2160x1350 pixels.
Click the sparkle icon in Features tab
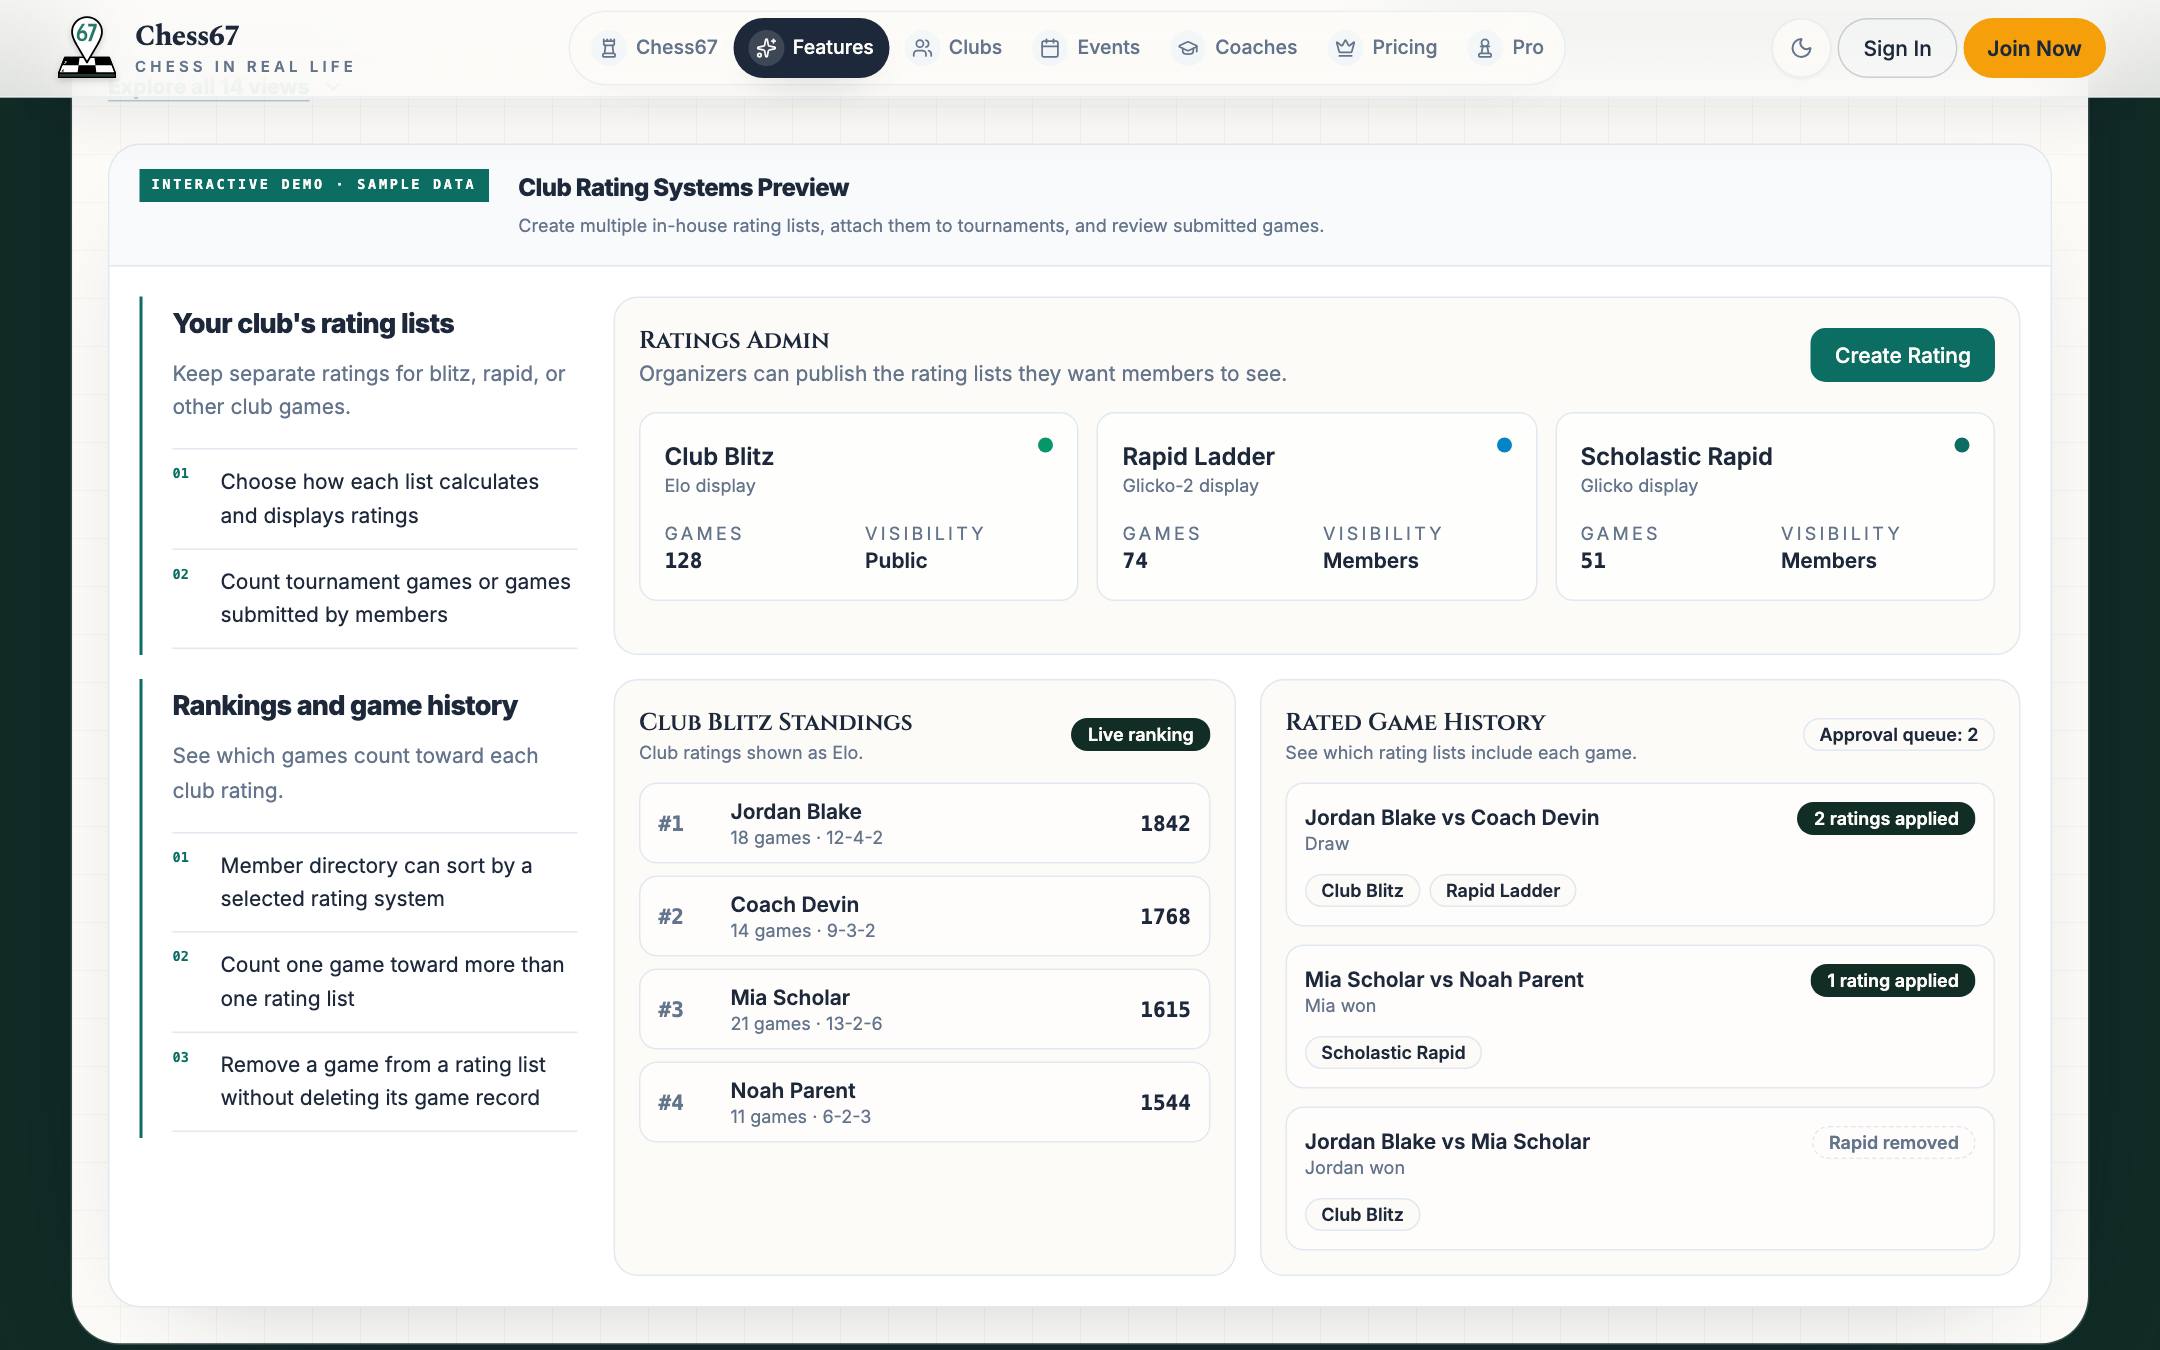coord(766,48)
